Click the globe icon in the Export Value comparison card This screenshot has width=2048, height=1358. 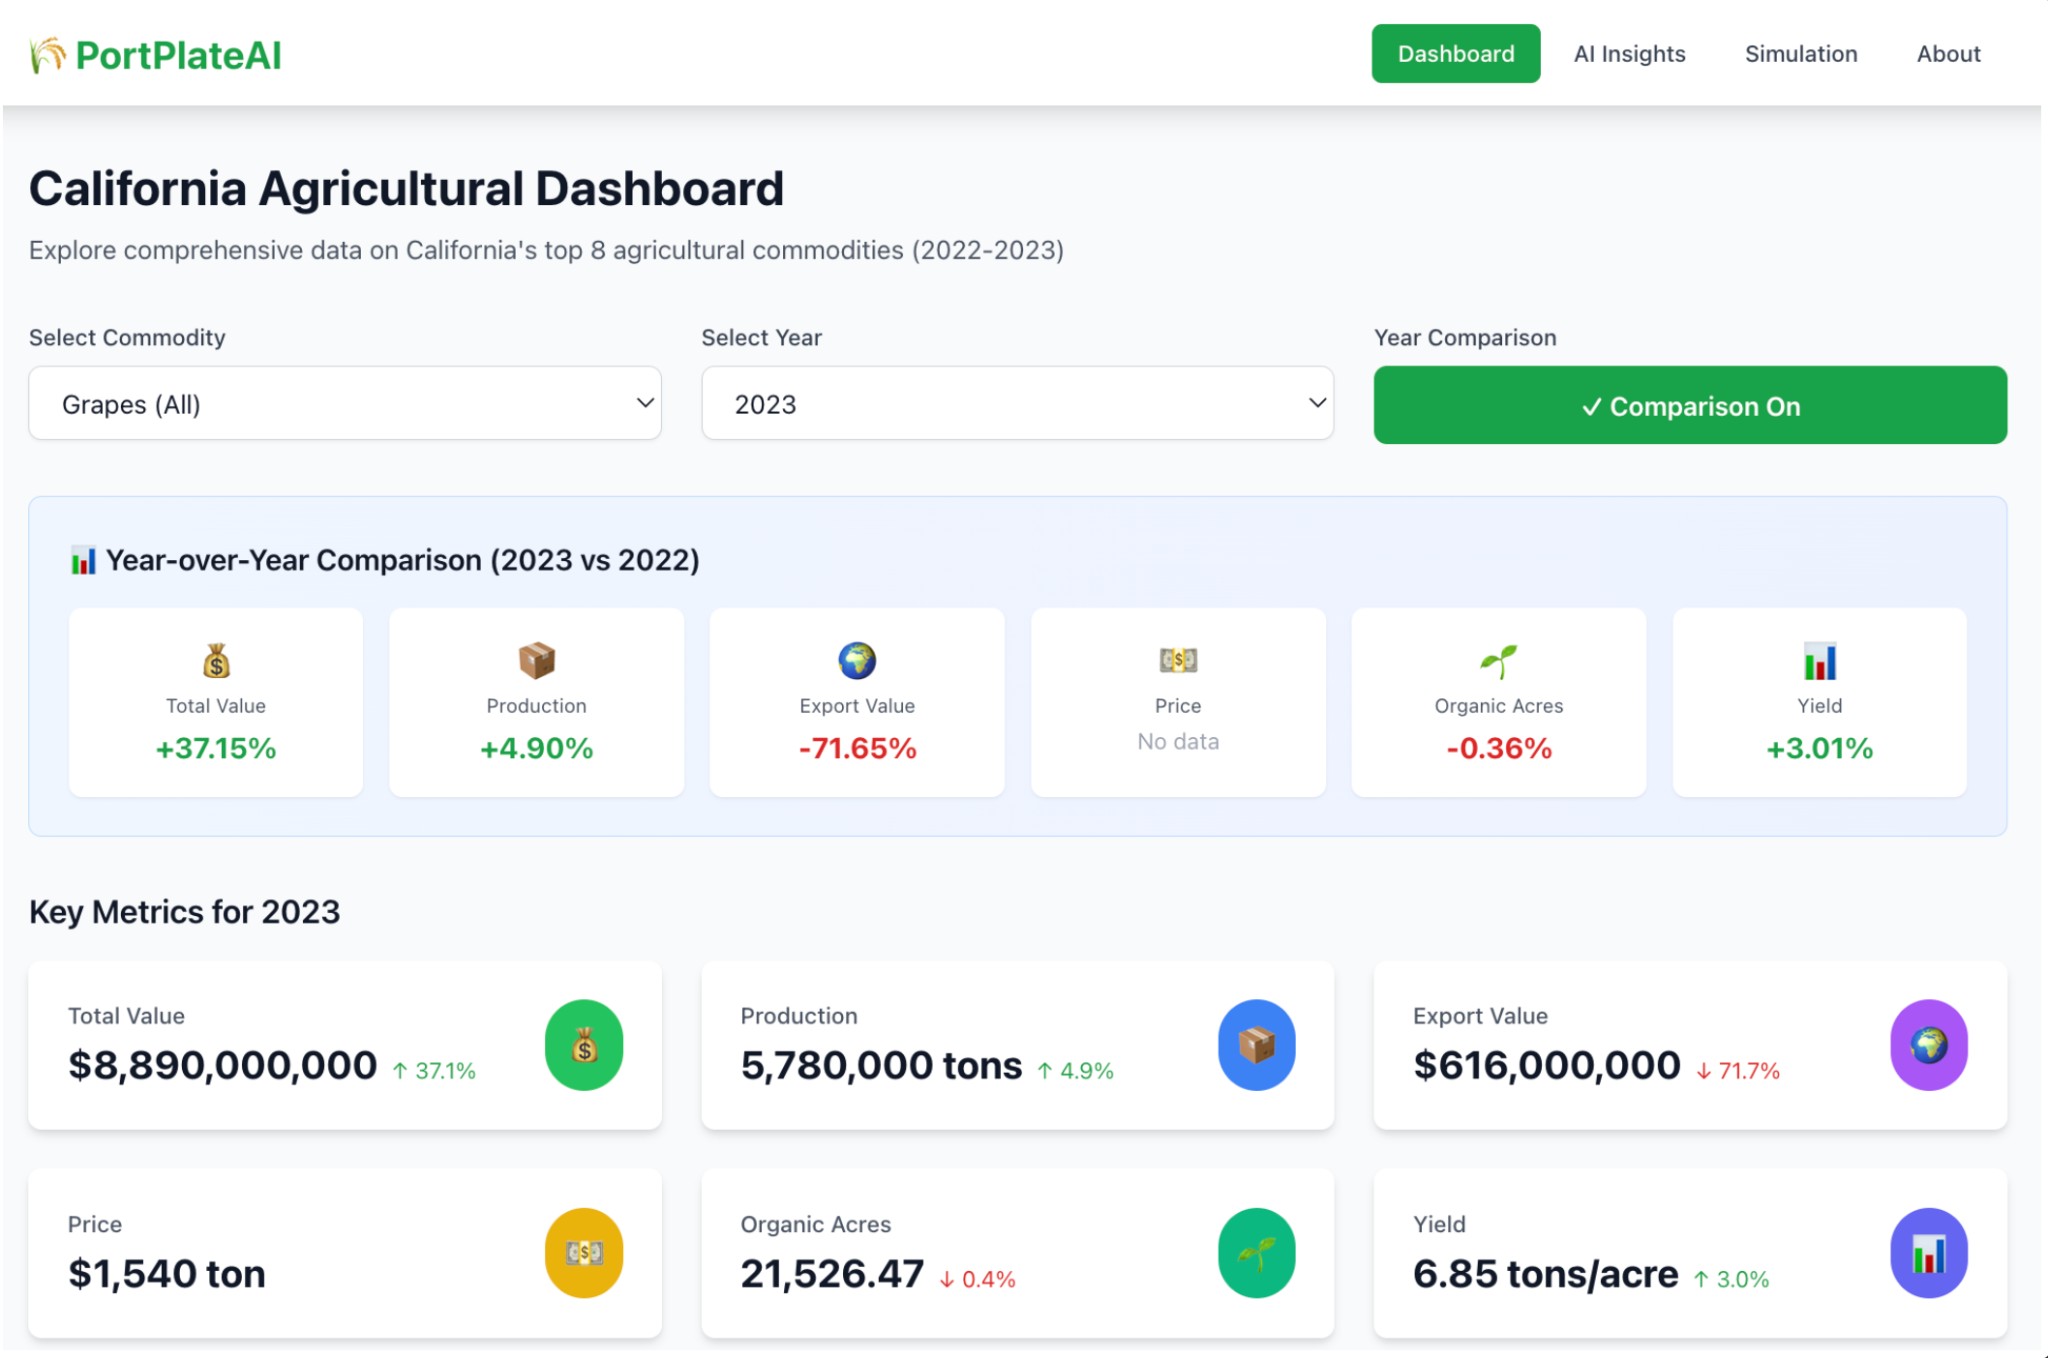pos(857,660)
